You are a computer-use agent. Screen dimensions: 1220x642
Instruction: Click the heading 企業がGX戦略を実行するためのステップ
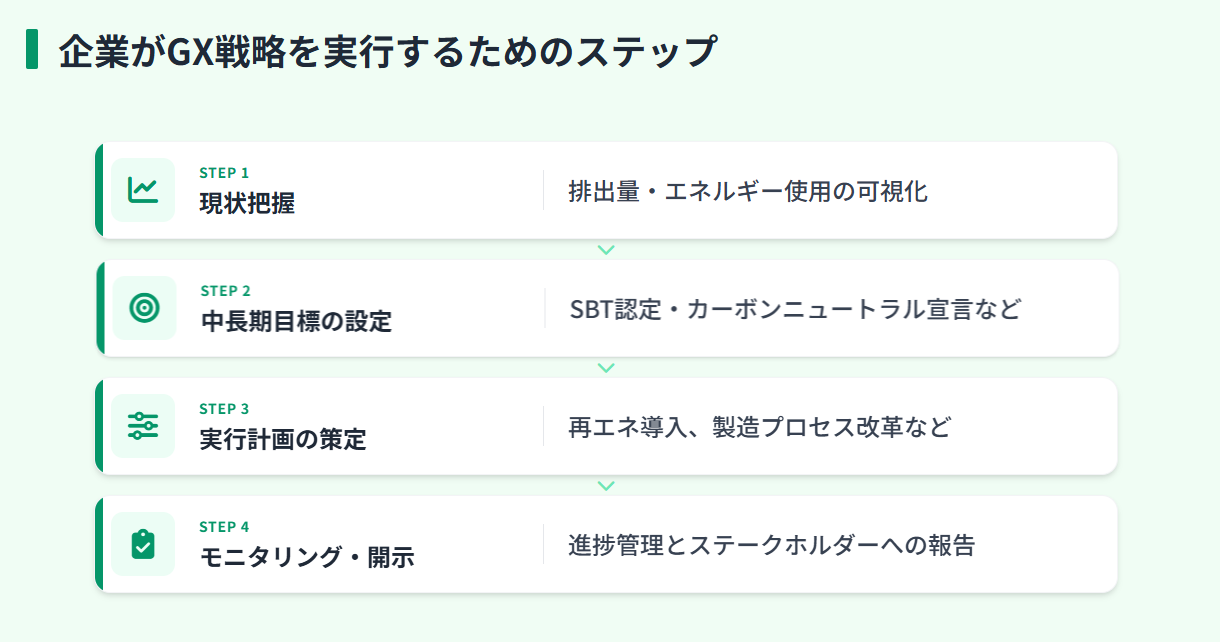point(388,51)
